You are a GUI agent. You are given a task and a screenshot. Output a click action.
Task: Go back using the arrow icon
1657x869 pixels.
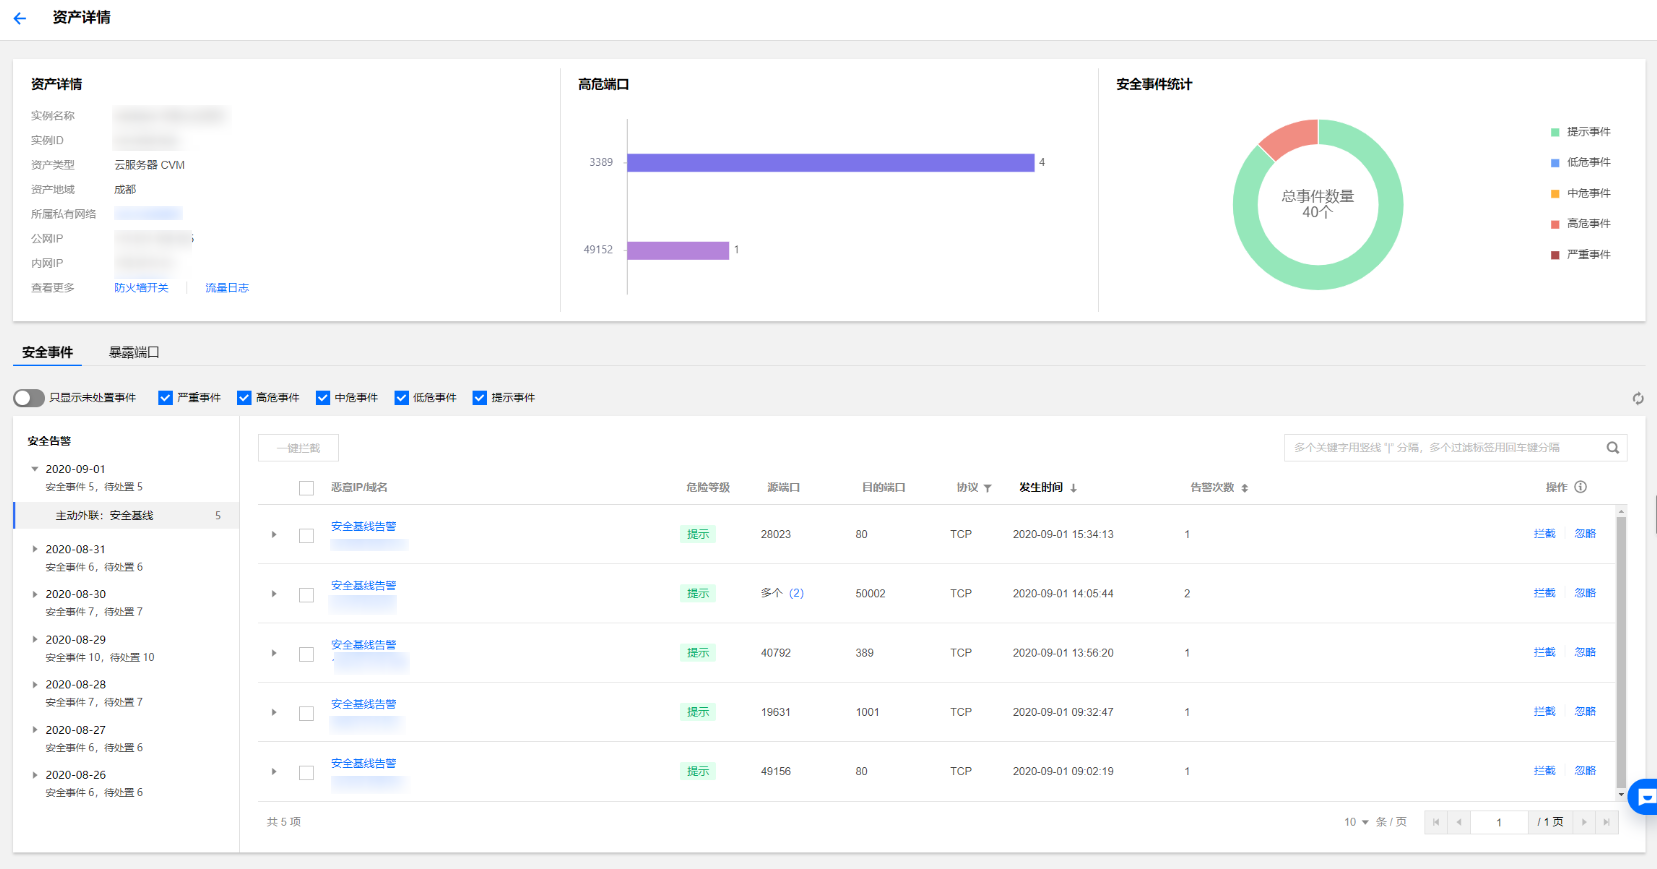(x=20, y=18)
